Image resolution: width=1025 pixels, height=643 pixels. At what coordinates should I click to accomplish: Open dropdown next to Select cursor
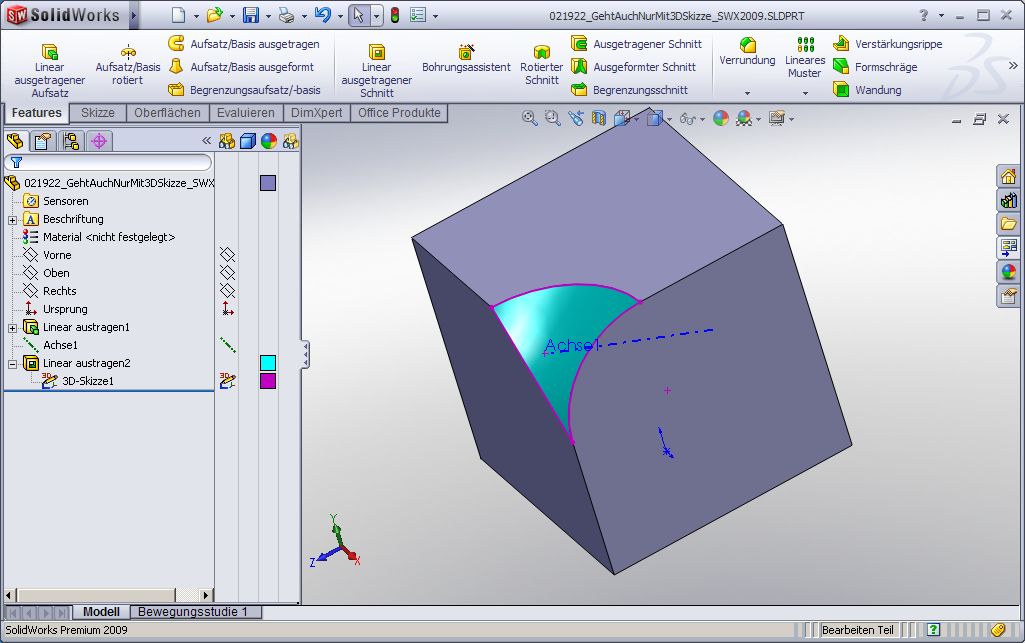(377, 16)
